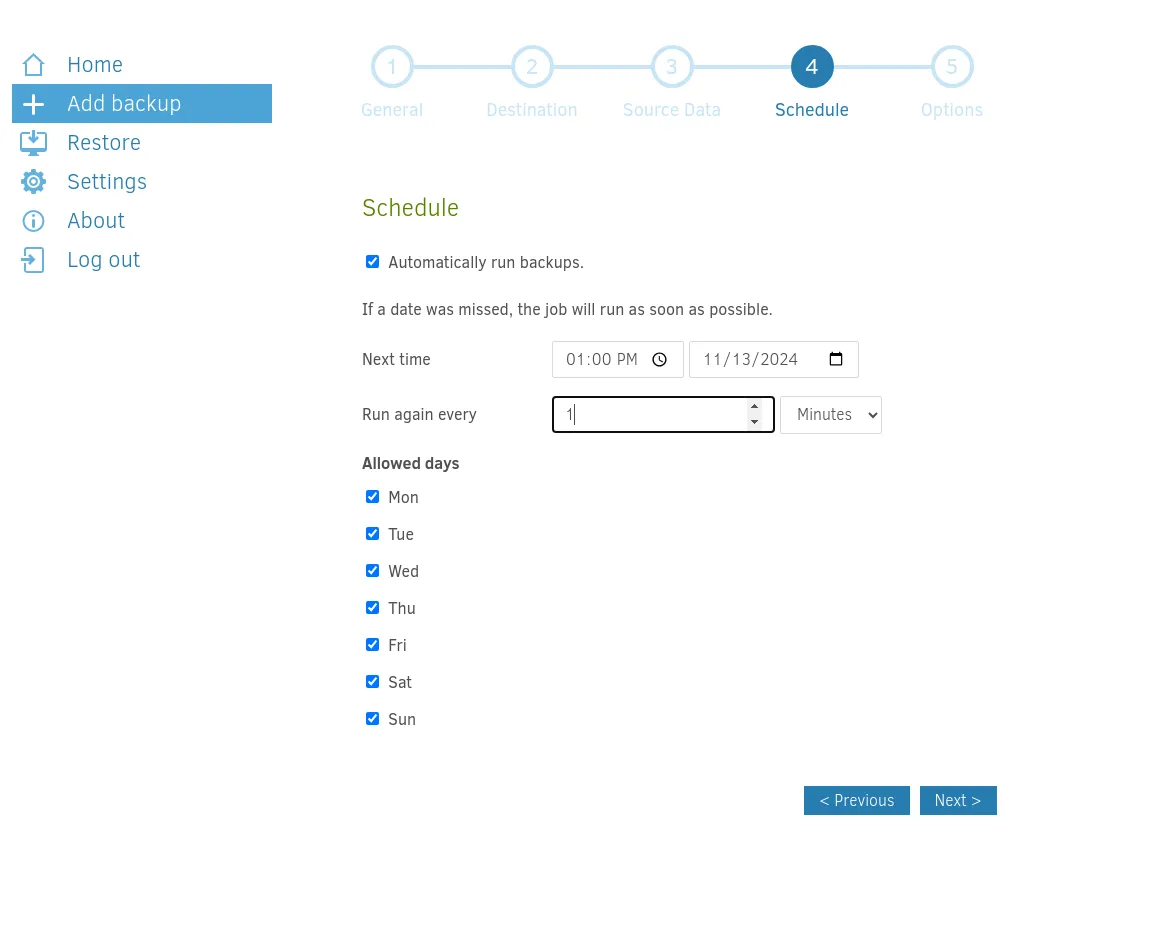Toggle Automatically run backups checkbox

point(373,262)
